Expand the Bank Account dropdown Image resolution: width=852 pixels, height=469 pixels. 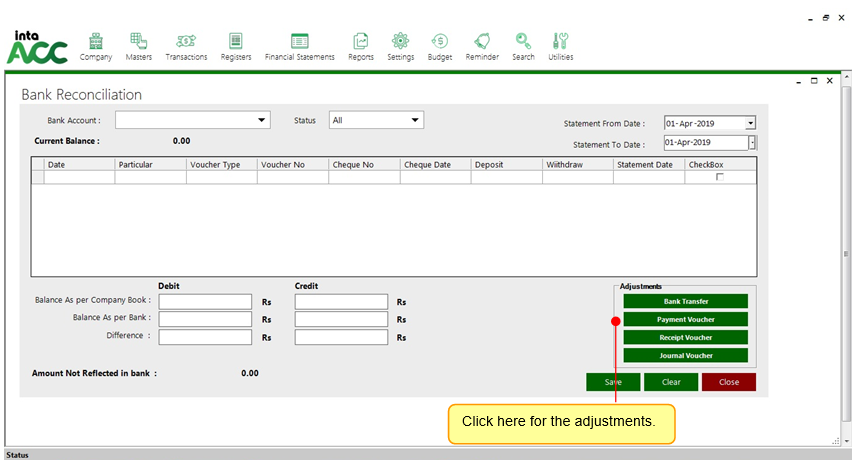[x=263, y=121]
